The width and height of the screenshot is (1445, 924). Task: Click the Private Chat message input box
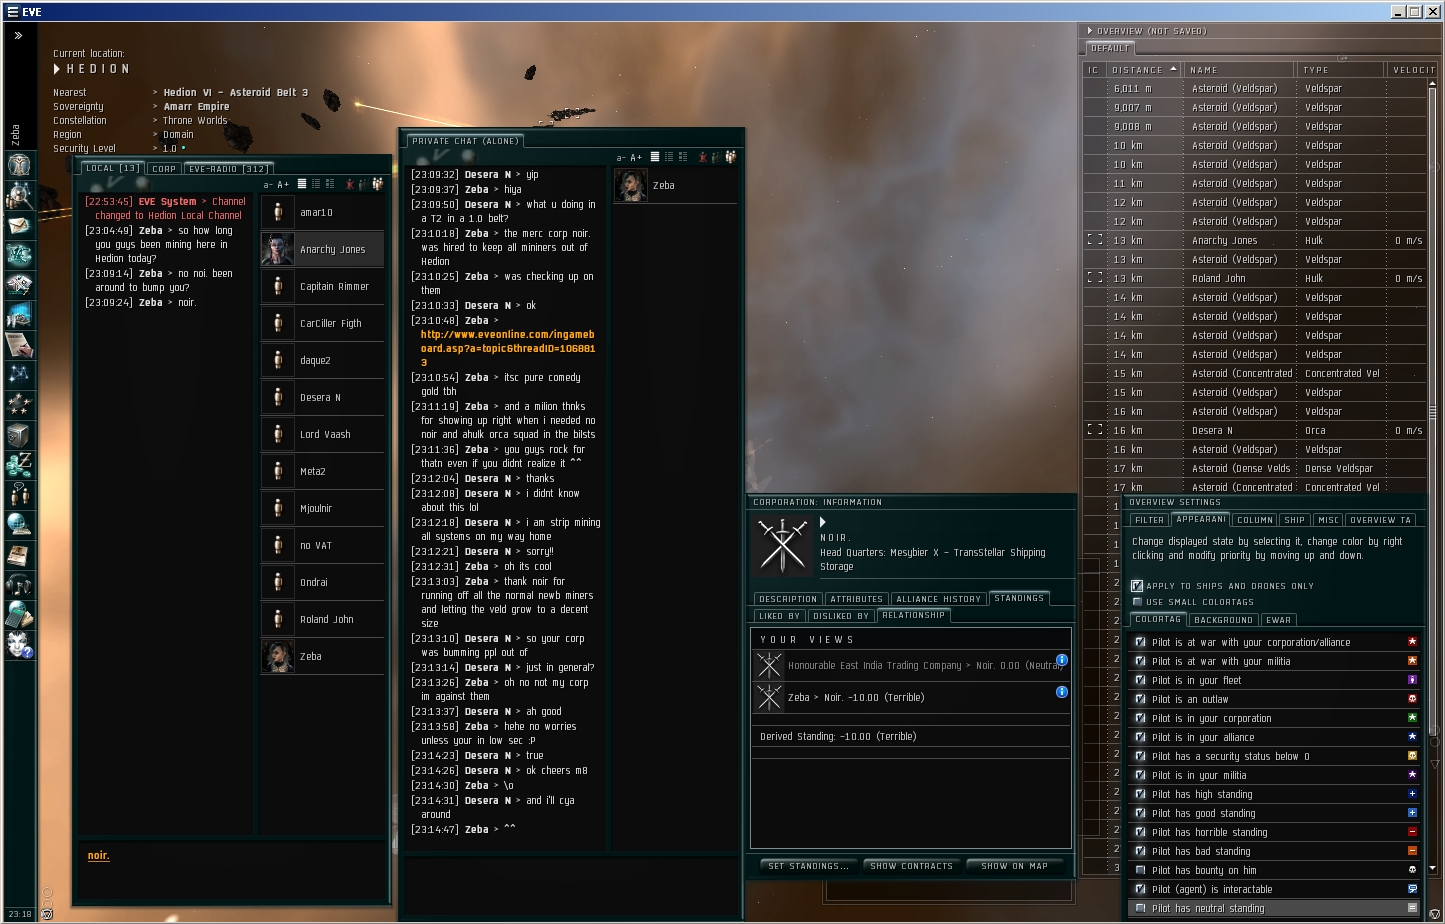pyautogui.click(x=572, y=886)
